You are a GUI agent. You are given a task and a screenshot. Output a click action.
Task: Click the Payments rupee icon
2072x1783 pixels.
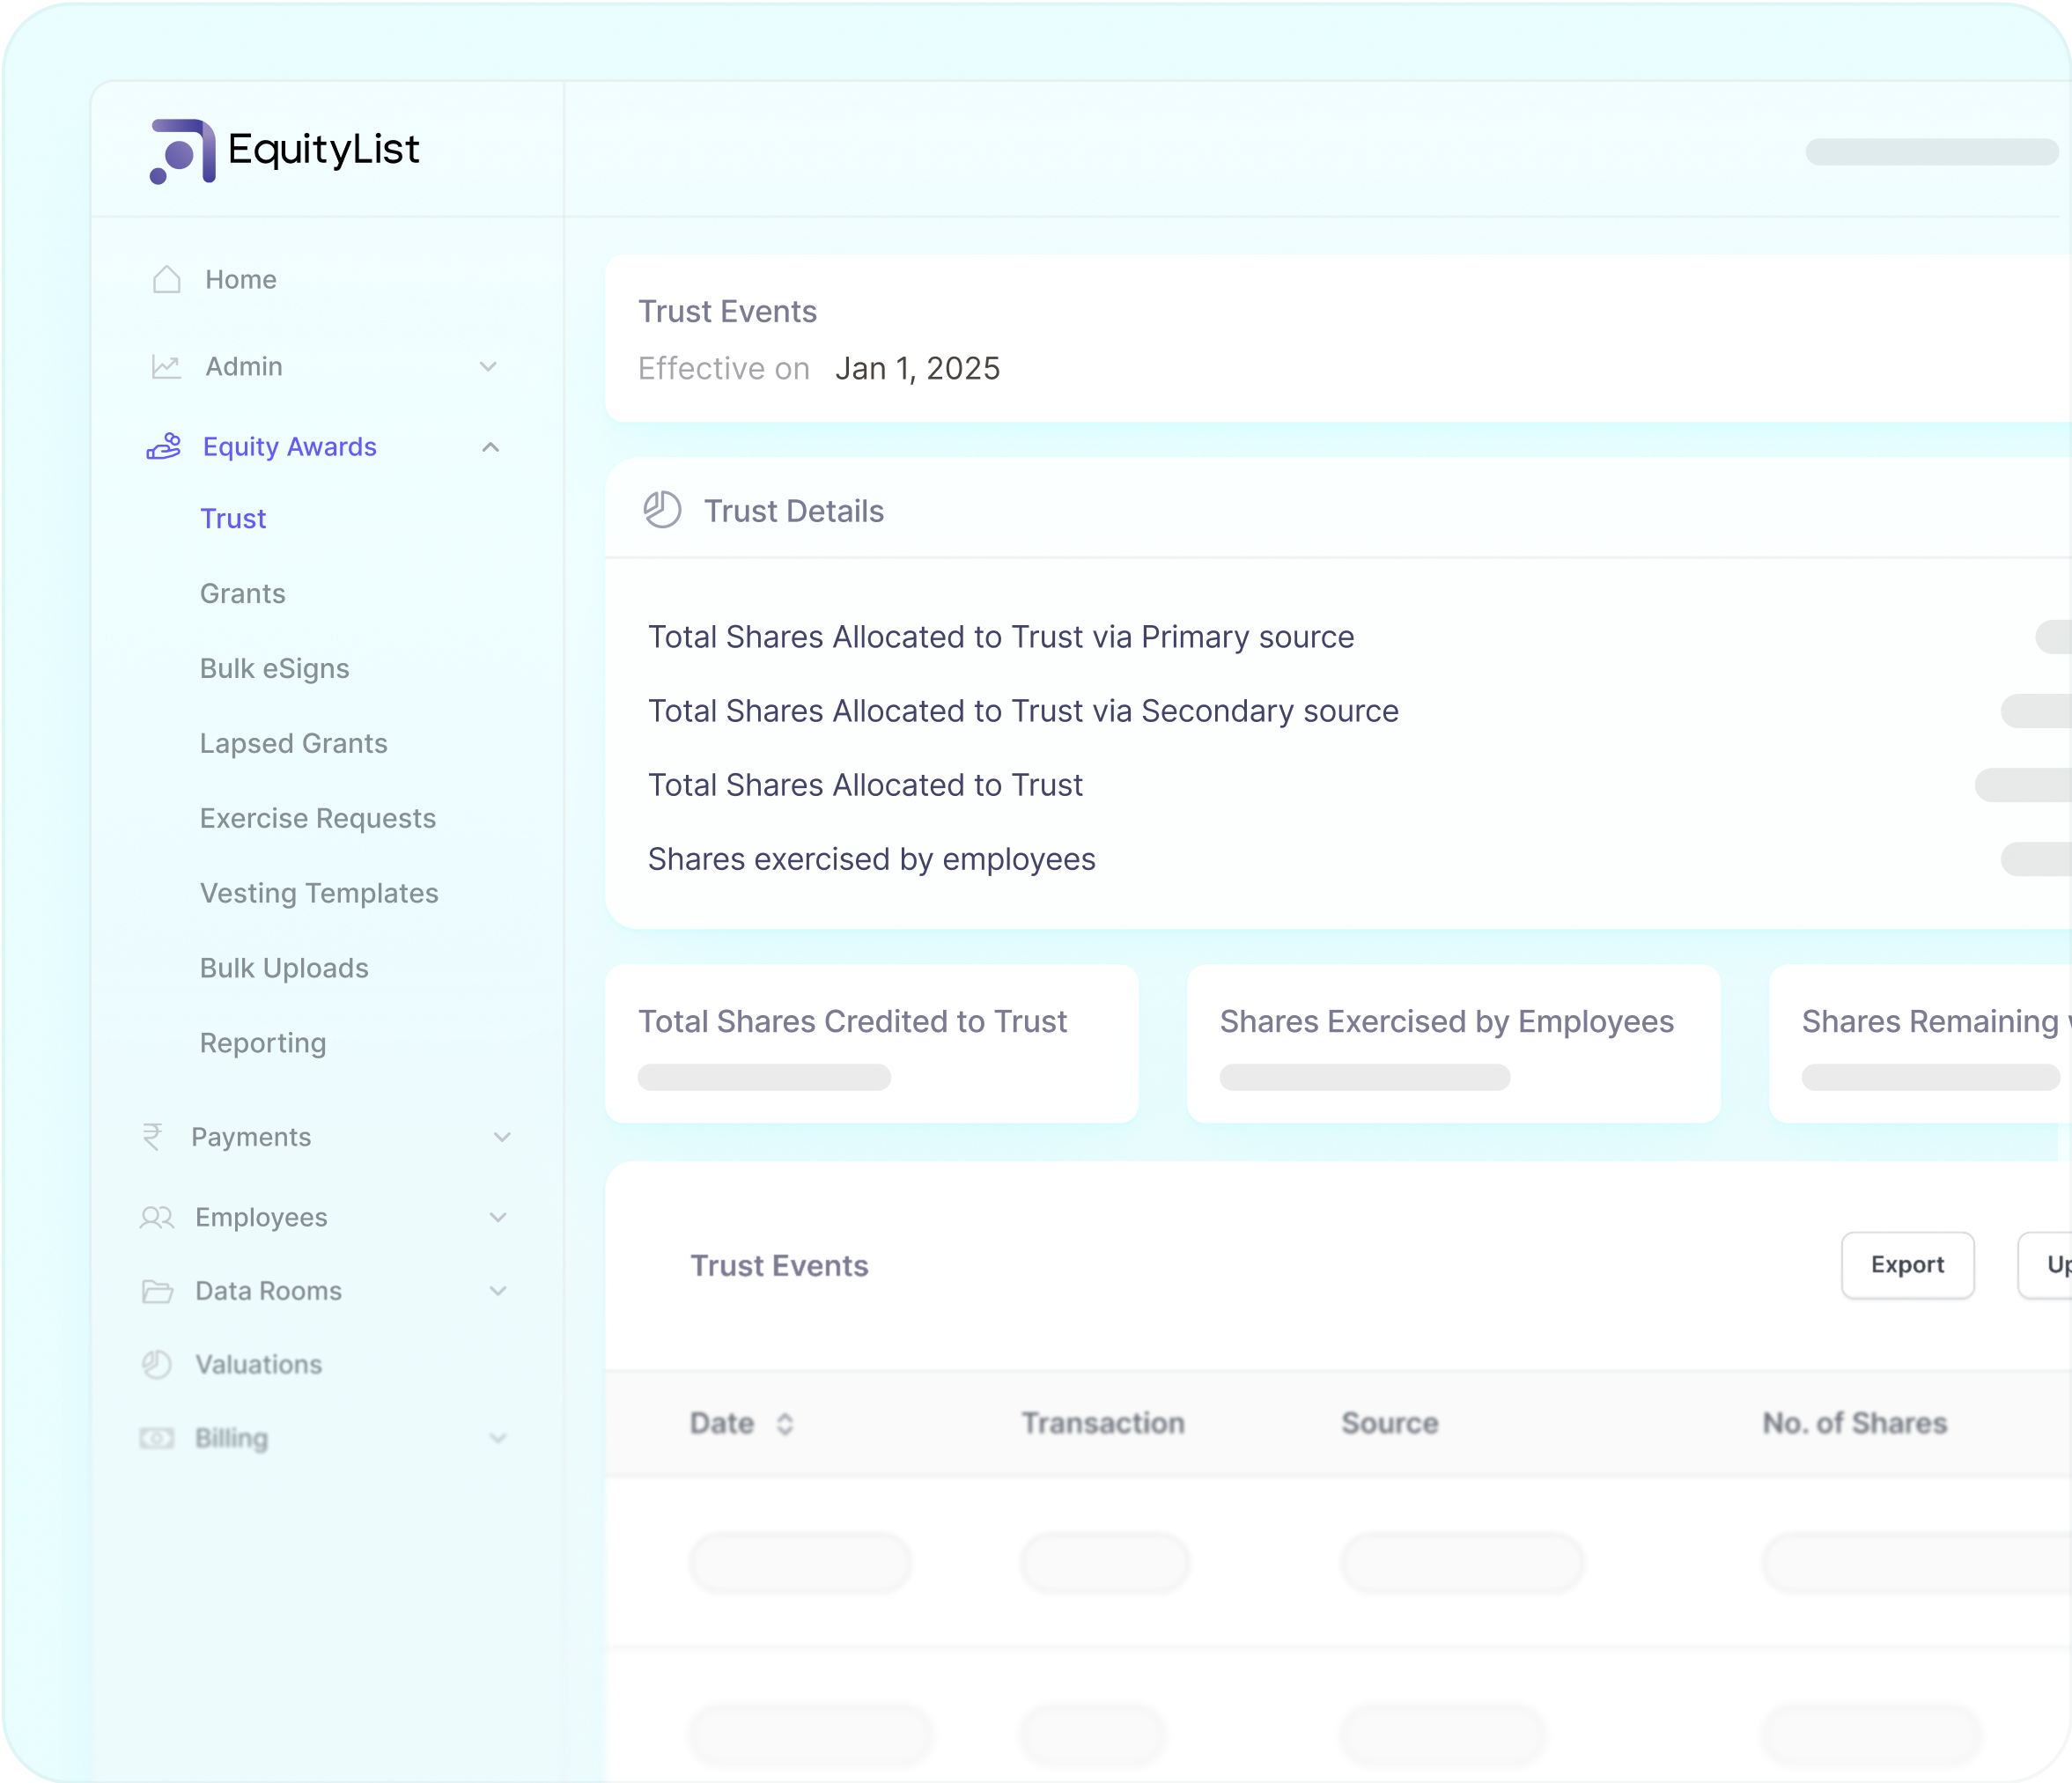(x=153, y=1137)
